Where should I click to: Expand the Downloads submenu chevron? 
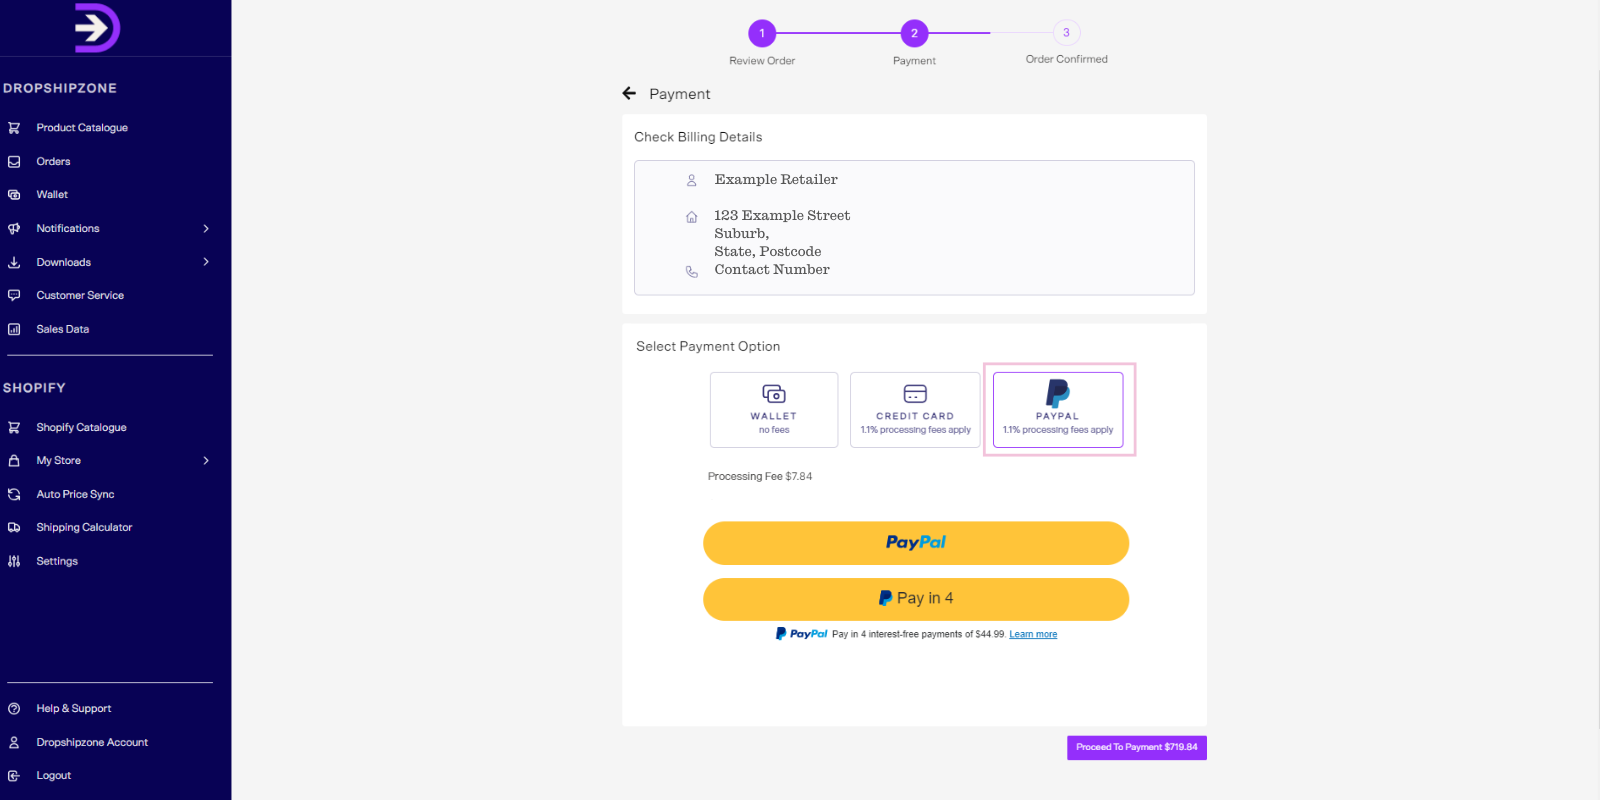point(206,262)
